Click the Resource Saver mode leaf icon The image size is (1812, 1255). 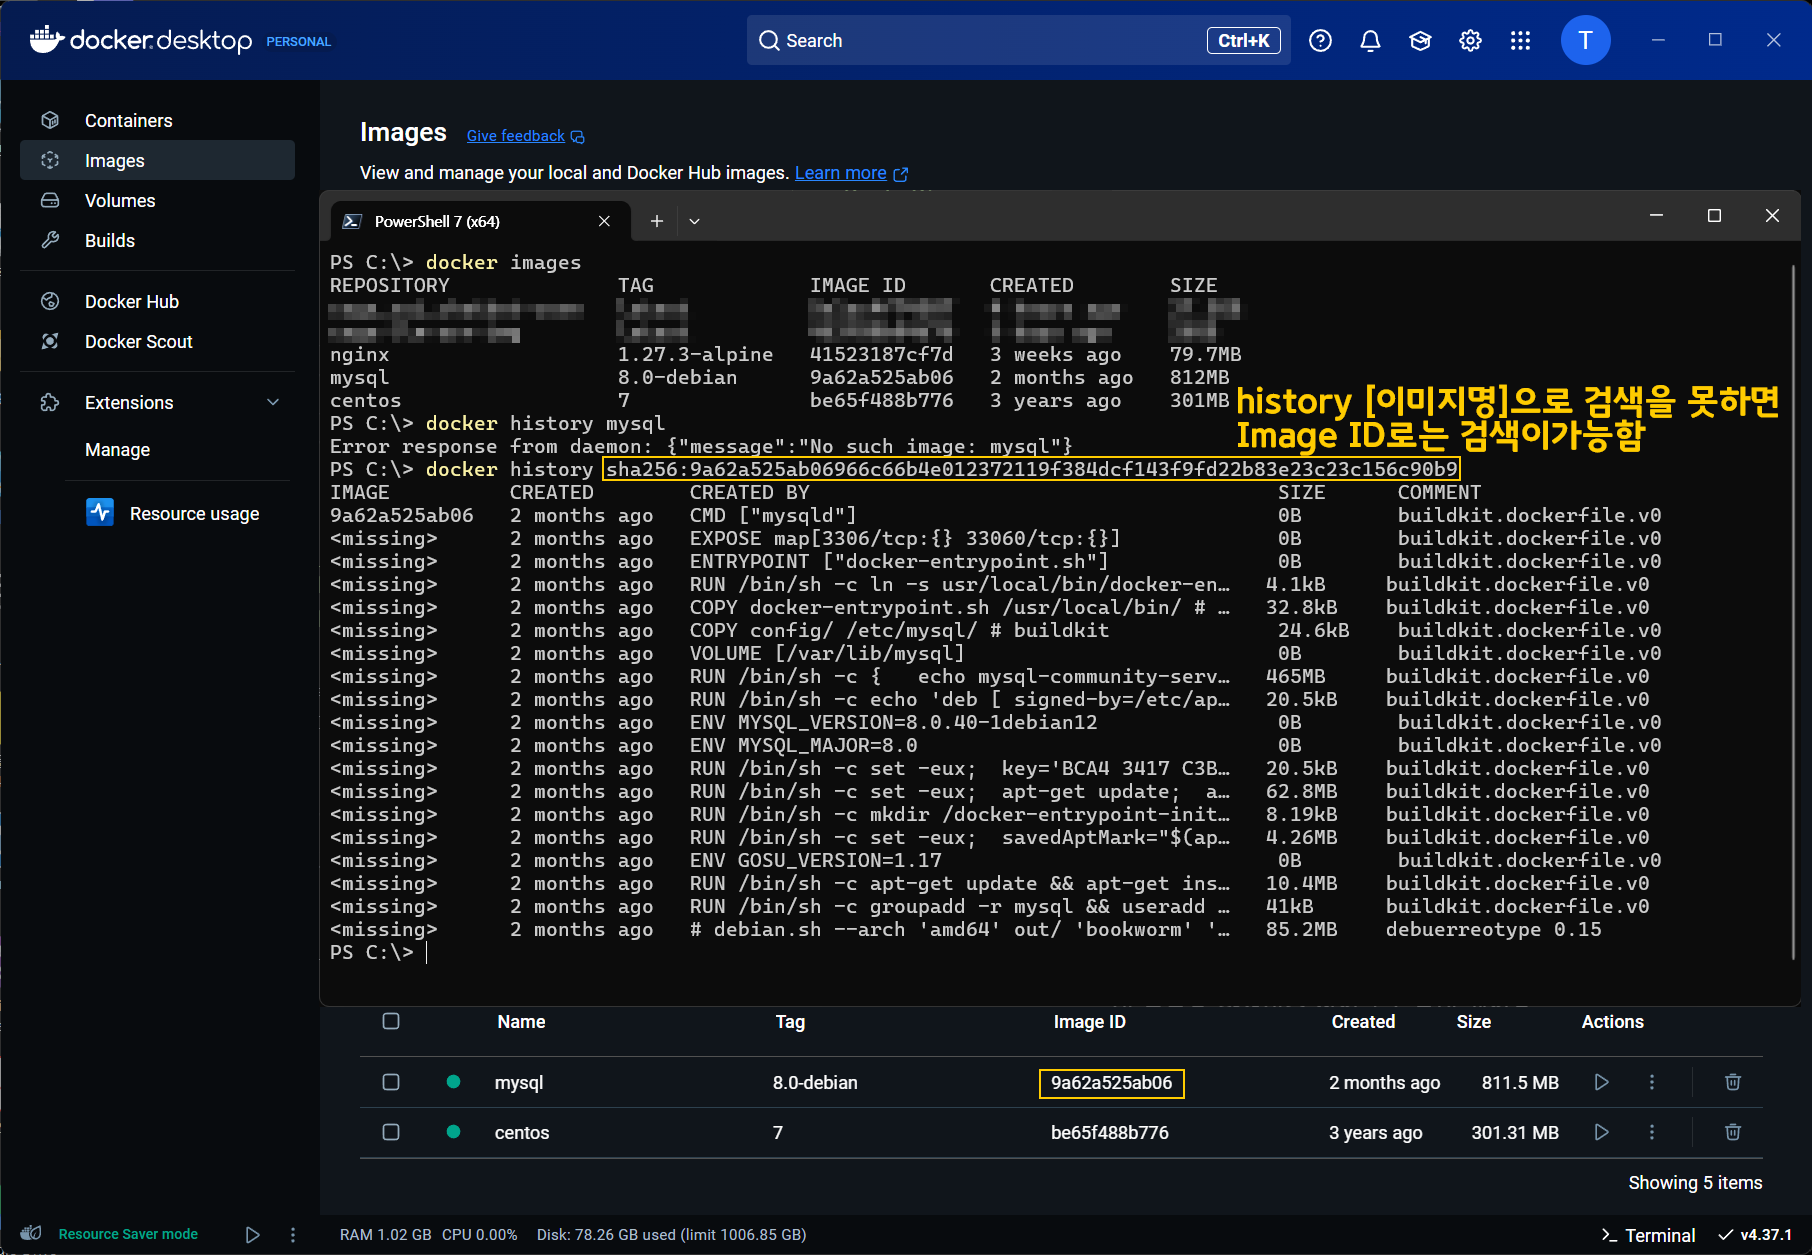[x=31, y=1233]
